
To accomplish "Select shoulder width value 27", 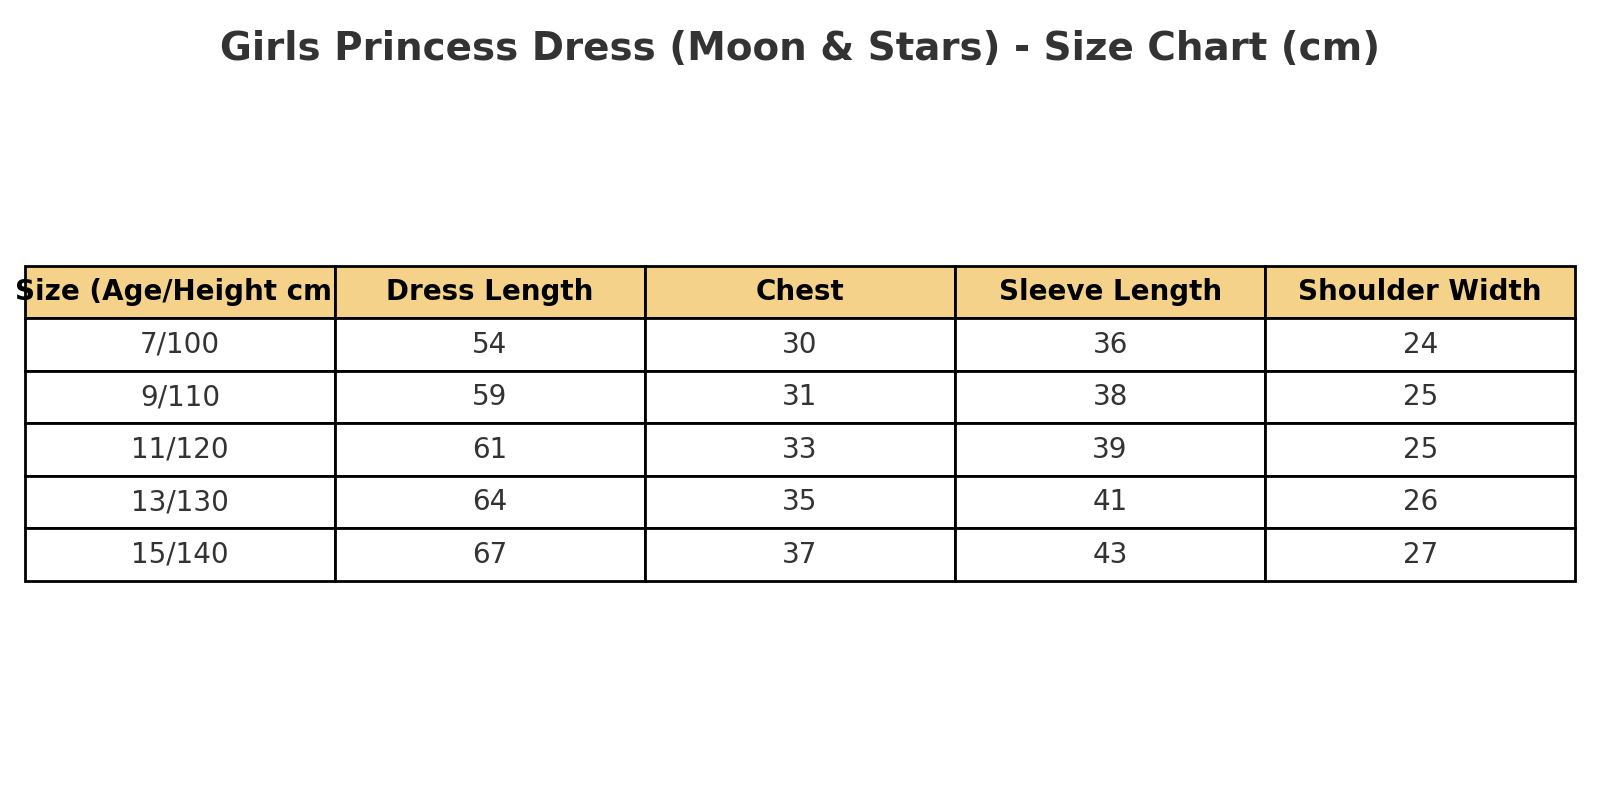I will click(x=1419, y=554).
